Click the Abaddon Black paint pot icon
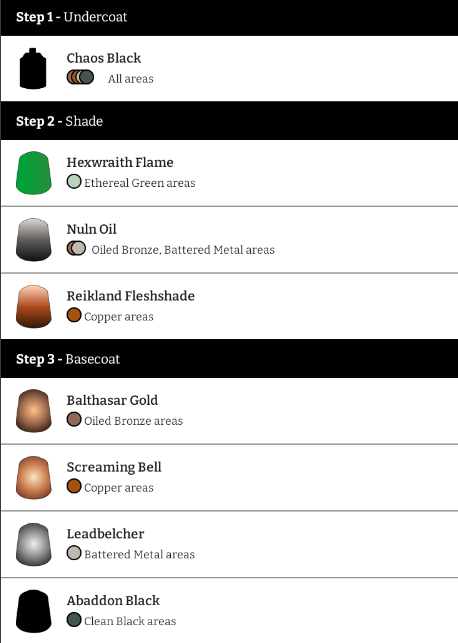This screenshot has height=643, width=458. point(34,611)
